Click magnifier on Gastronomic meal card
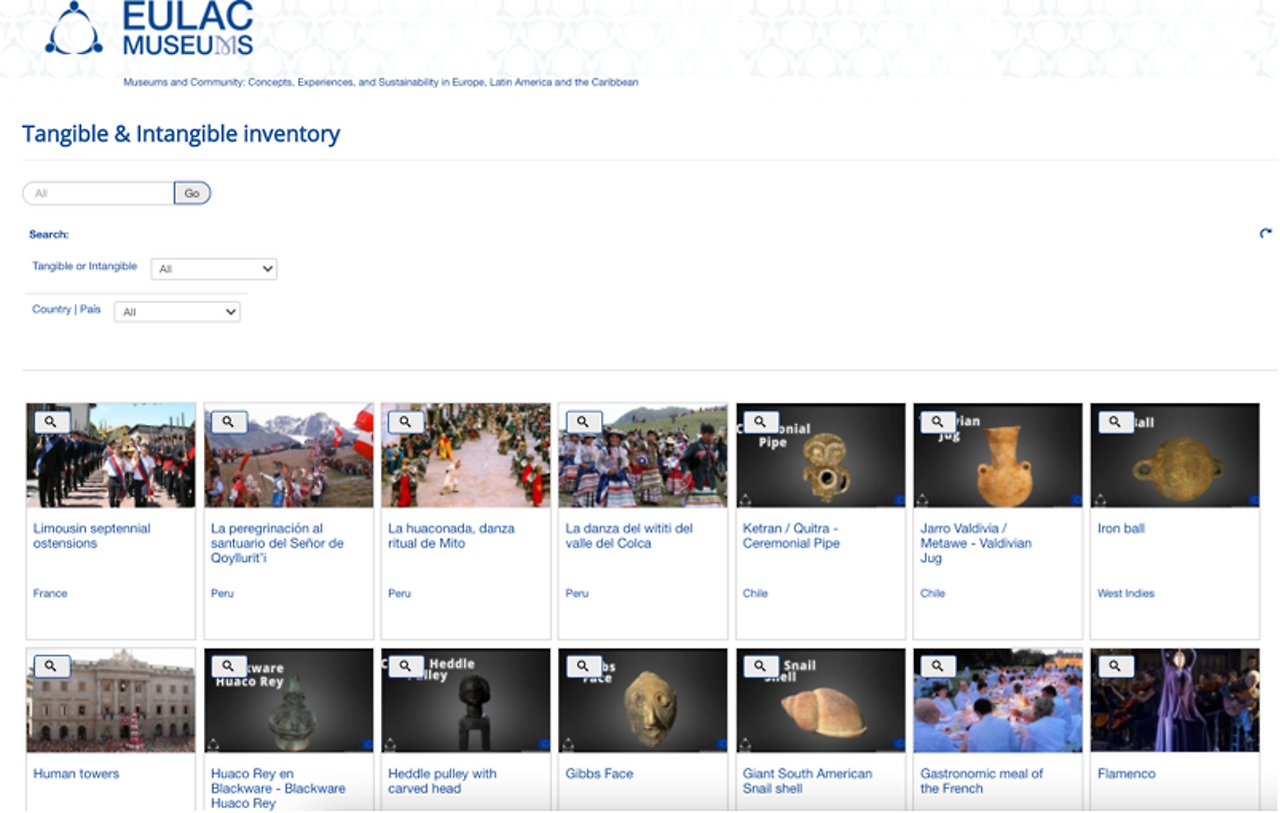Image resolution: width=1280 pixels, height=813 pixels. [937, 666]
